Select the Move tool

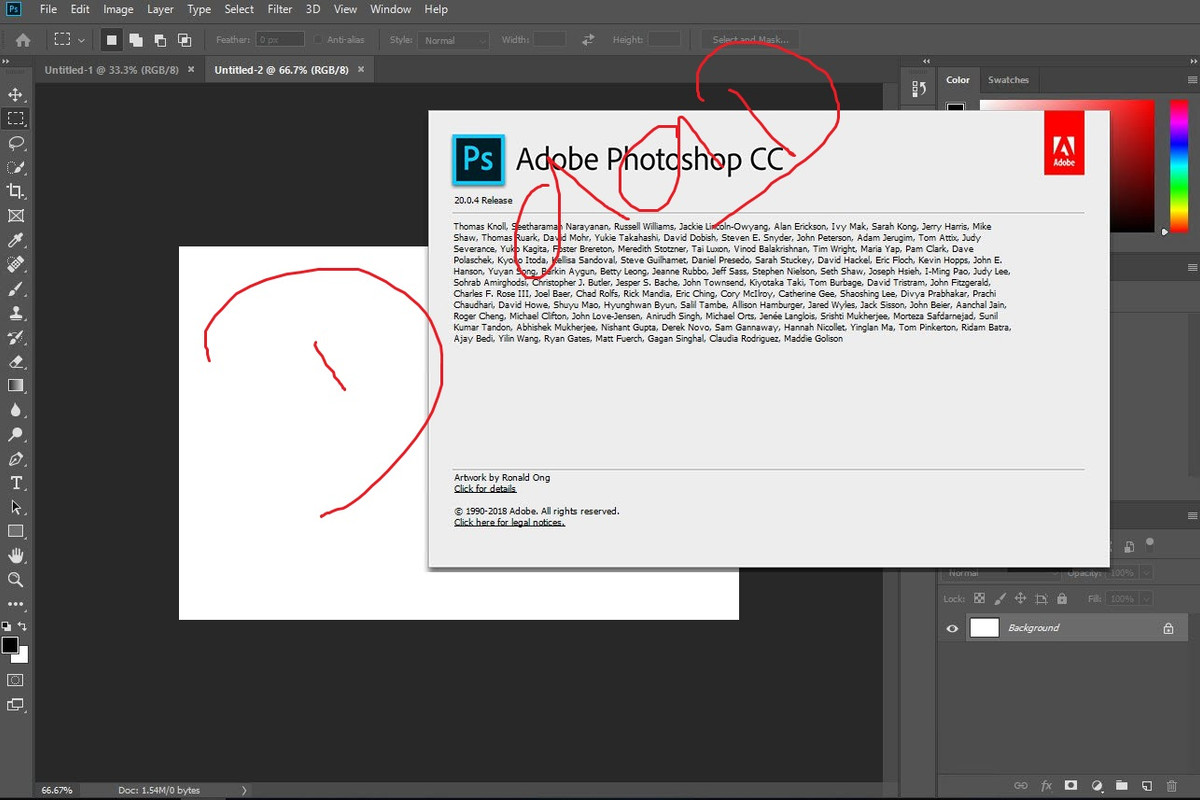click(16, 95)
